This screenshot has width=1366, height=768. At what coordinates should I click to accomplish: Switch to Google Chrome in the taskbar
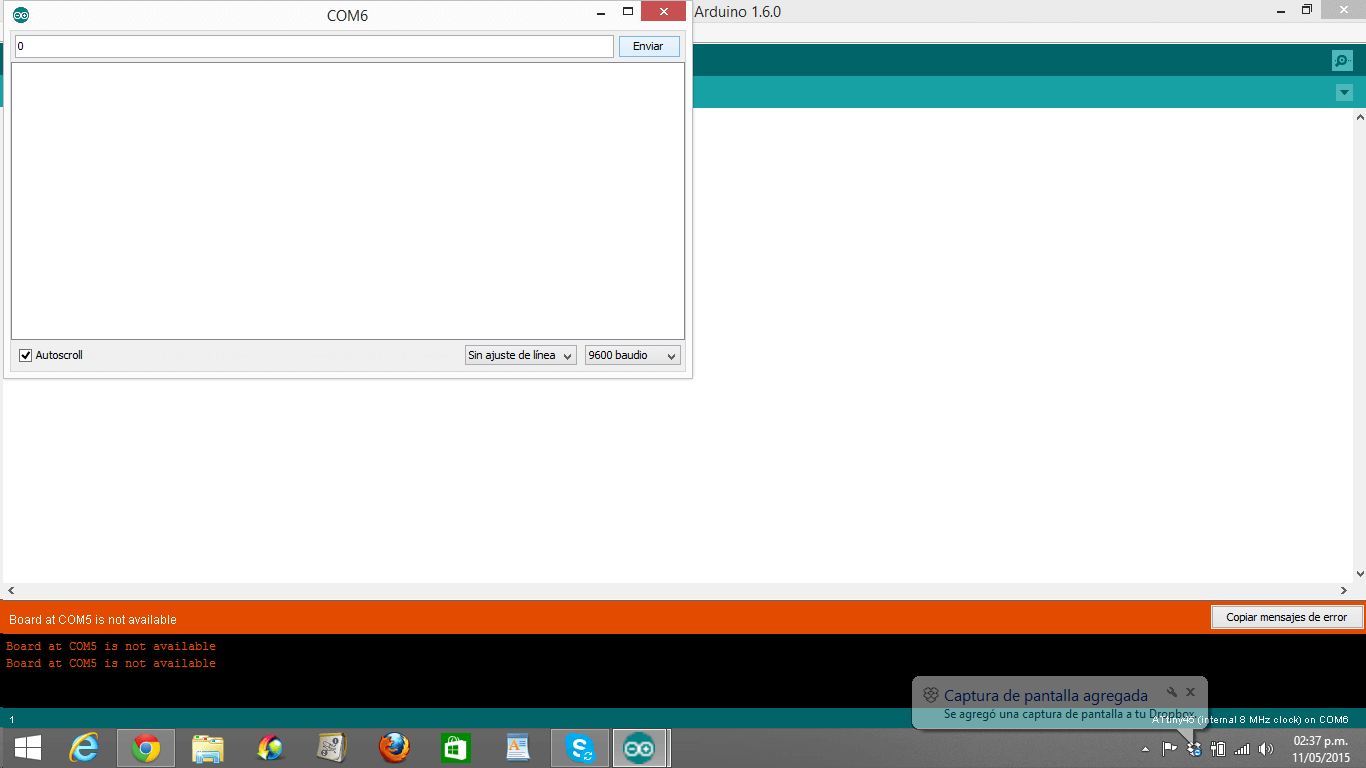pyautogui.click(x=146, y=748)
